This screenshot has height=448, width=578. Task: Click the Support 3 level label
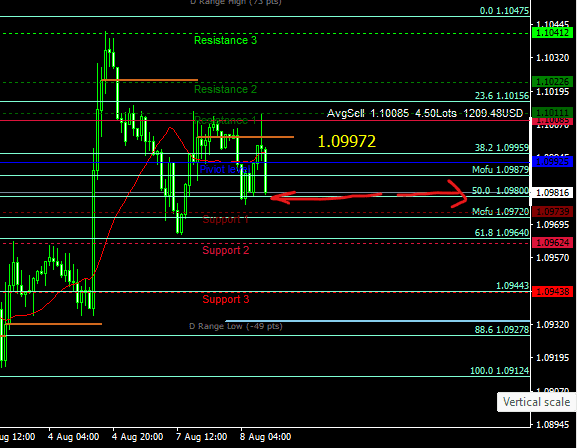tap(226, 299)
